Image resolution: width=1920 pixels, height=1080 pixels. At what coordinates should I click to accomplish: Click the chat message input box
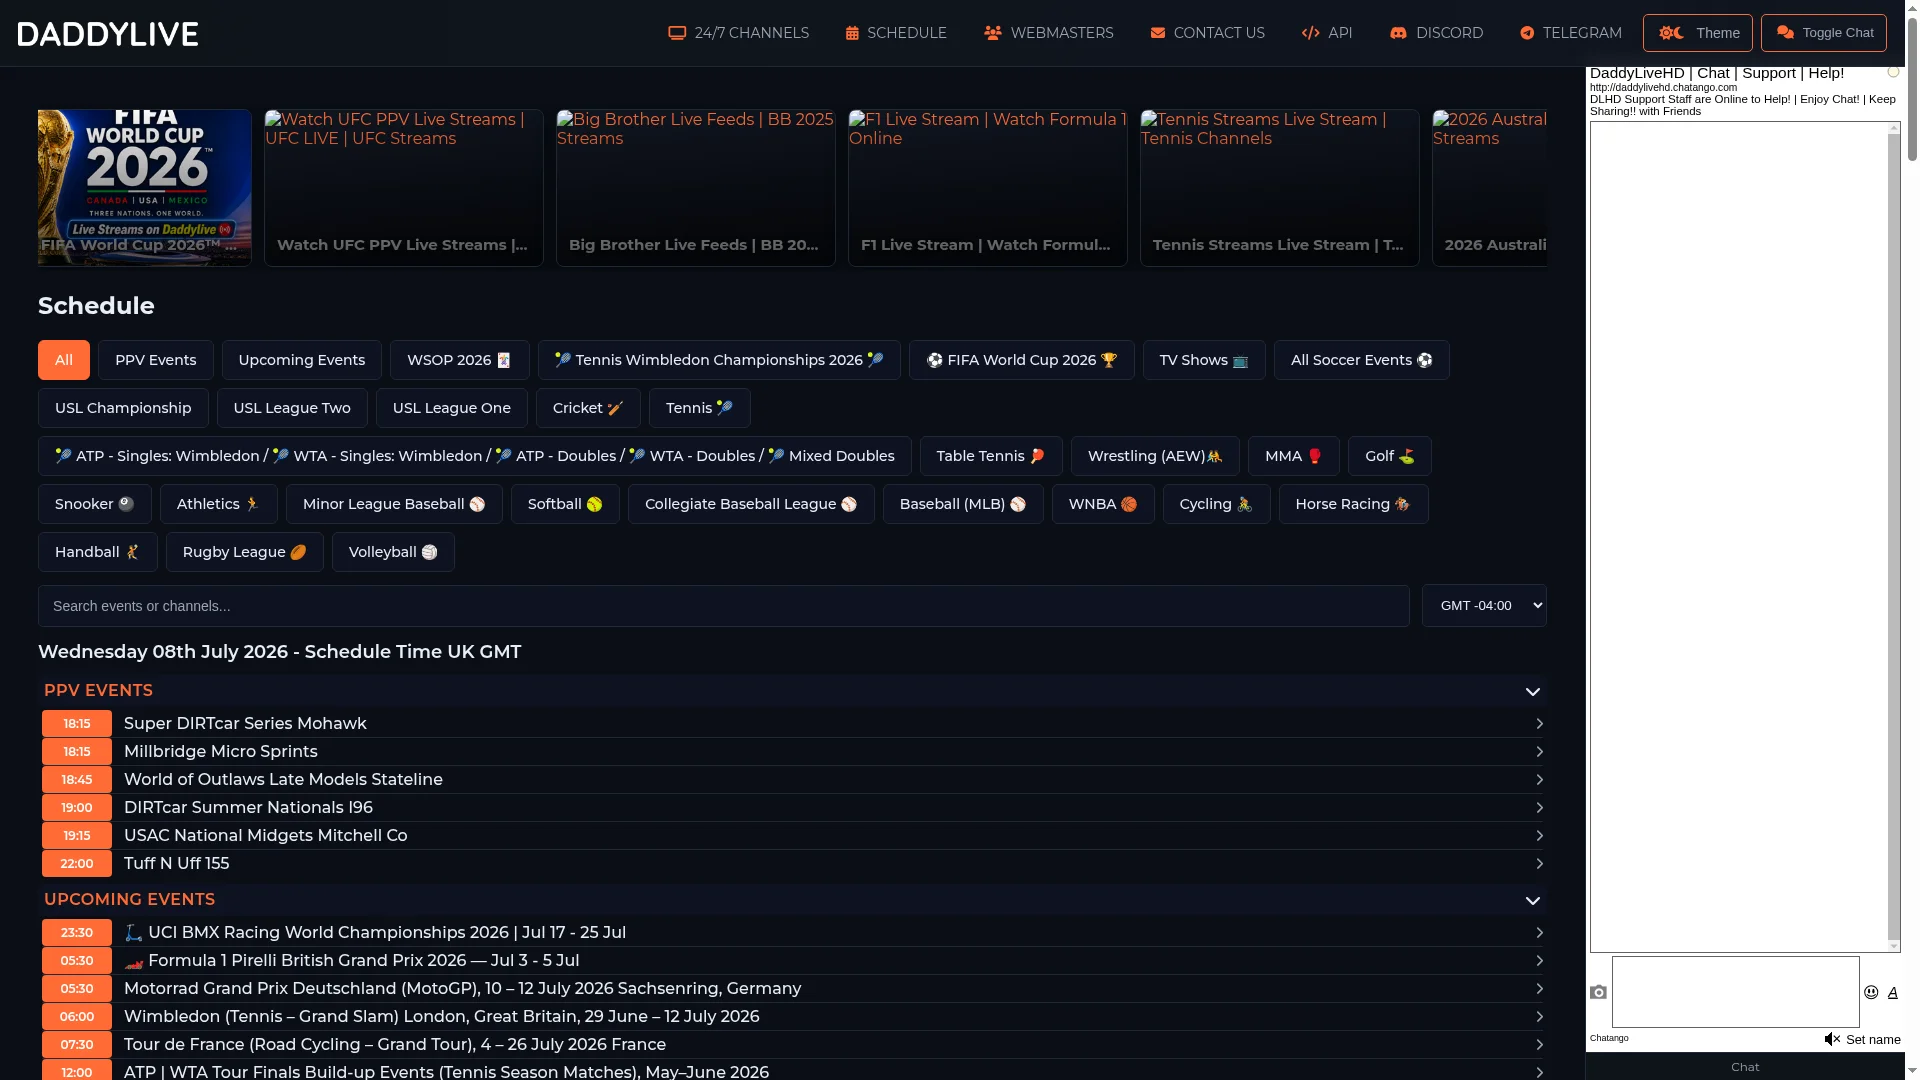(x=1735, y=992)
